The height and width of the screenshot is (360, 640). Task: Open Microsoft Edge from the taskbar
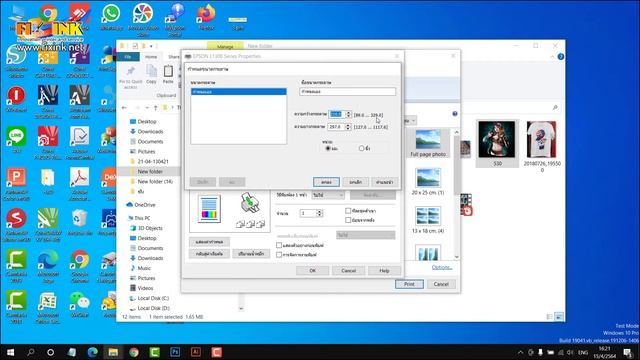coord(93,352)
